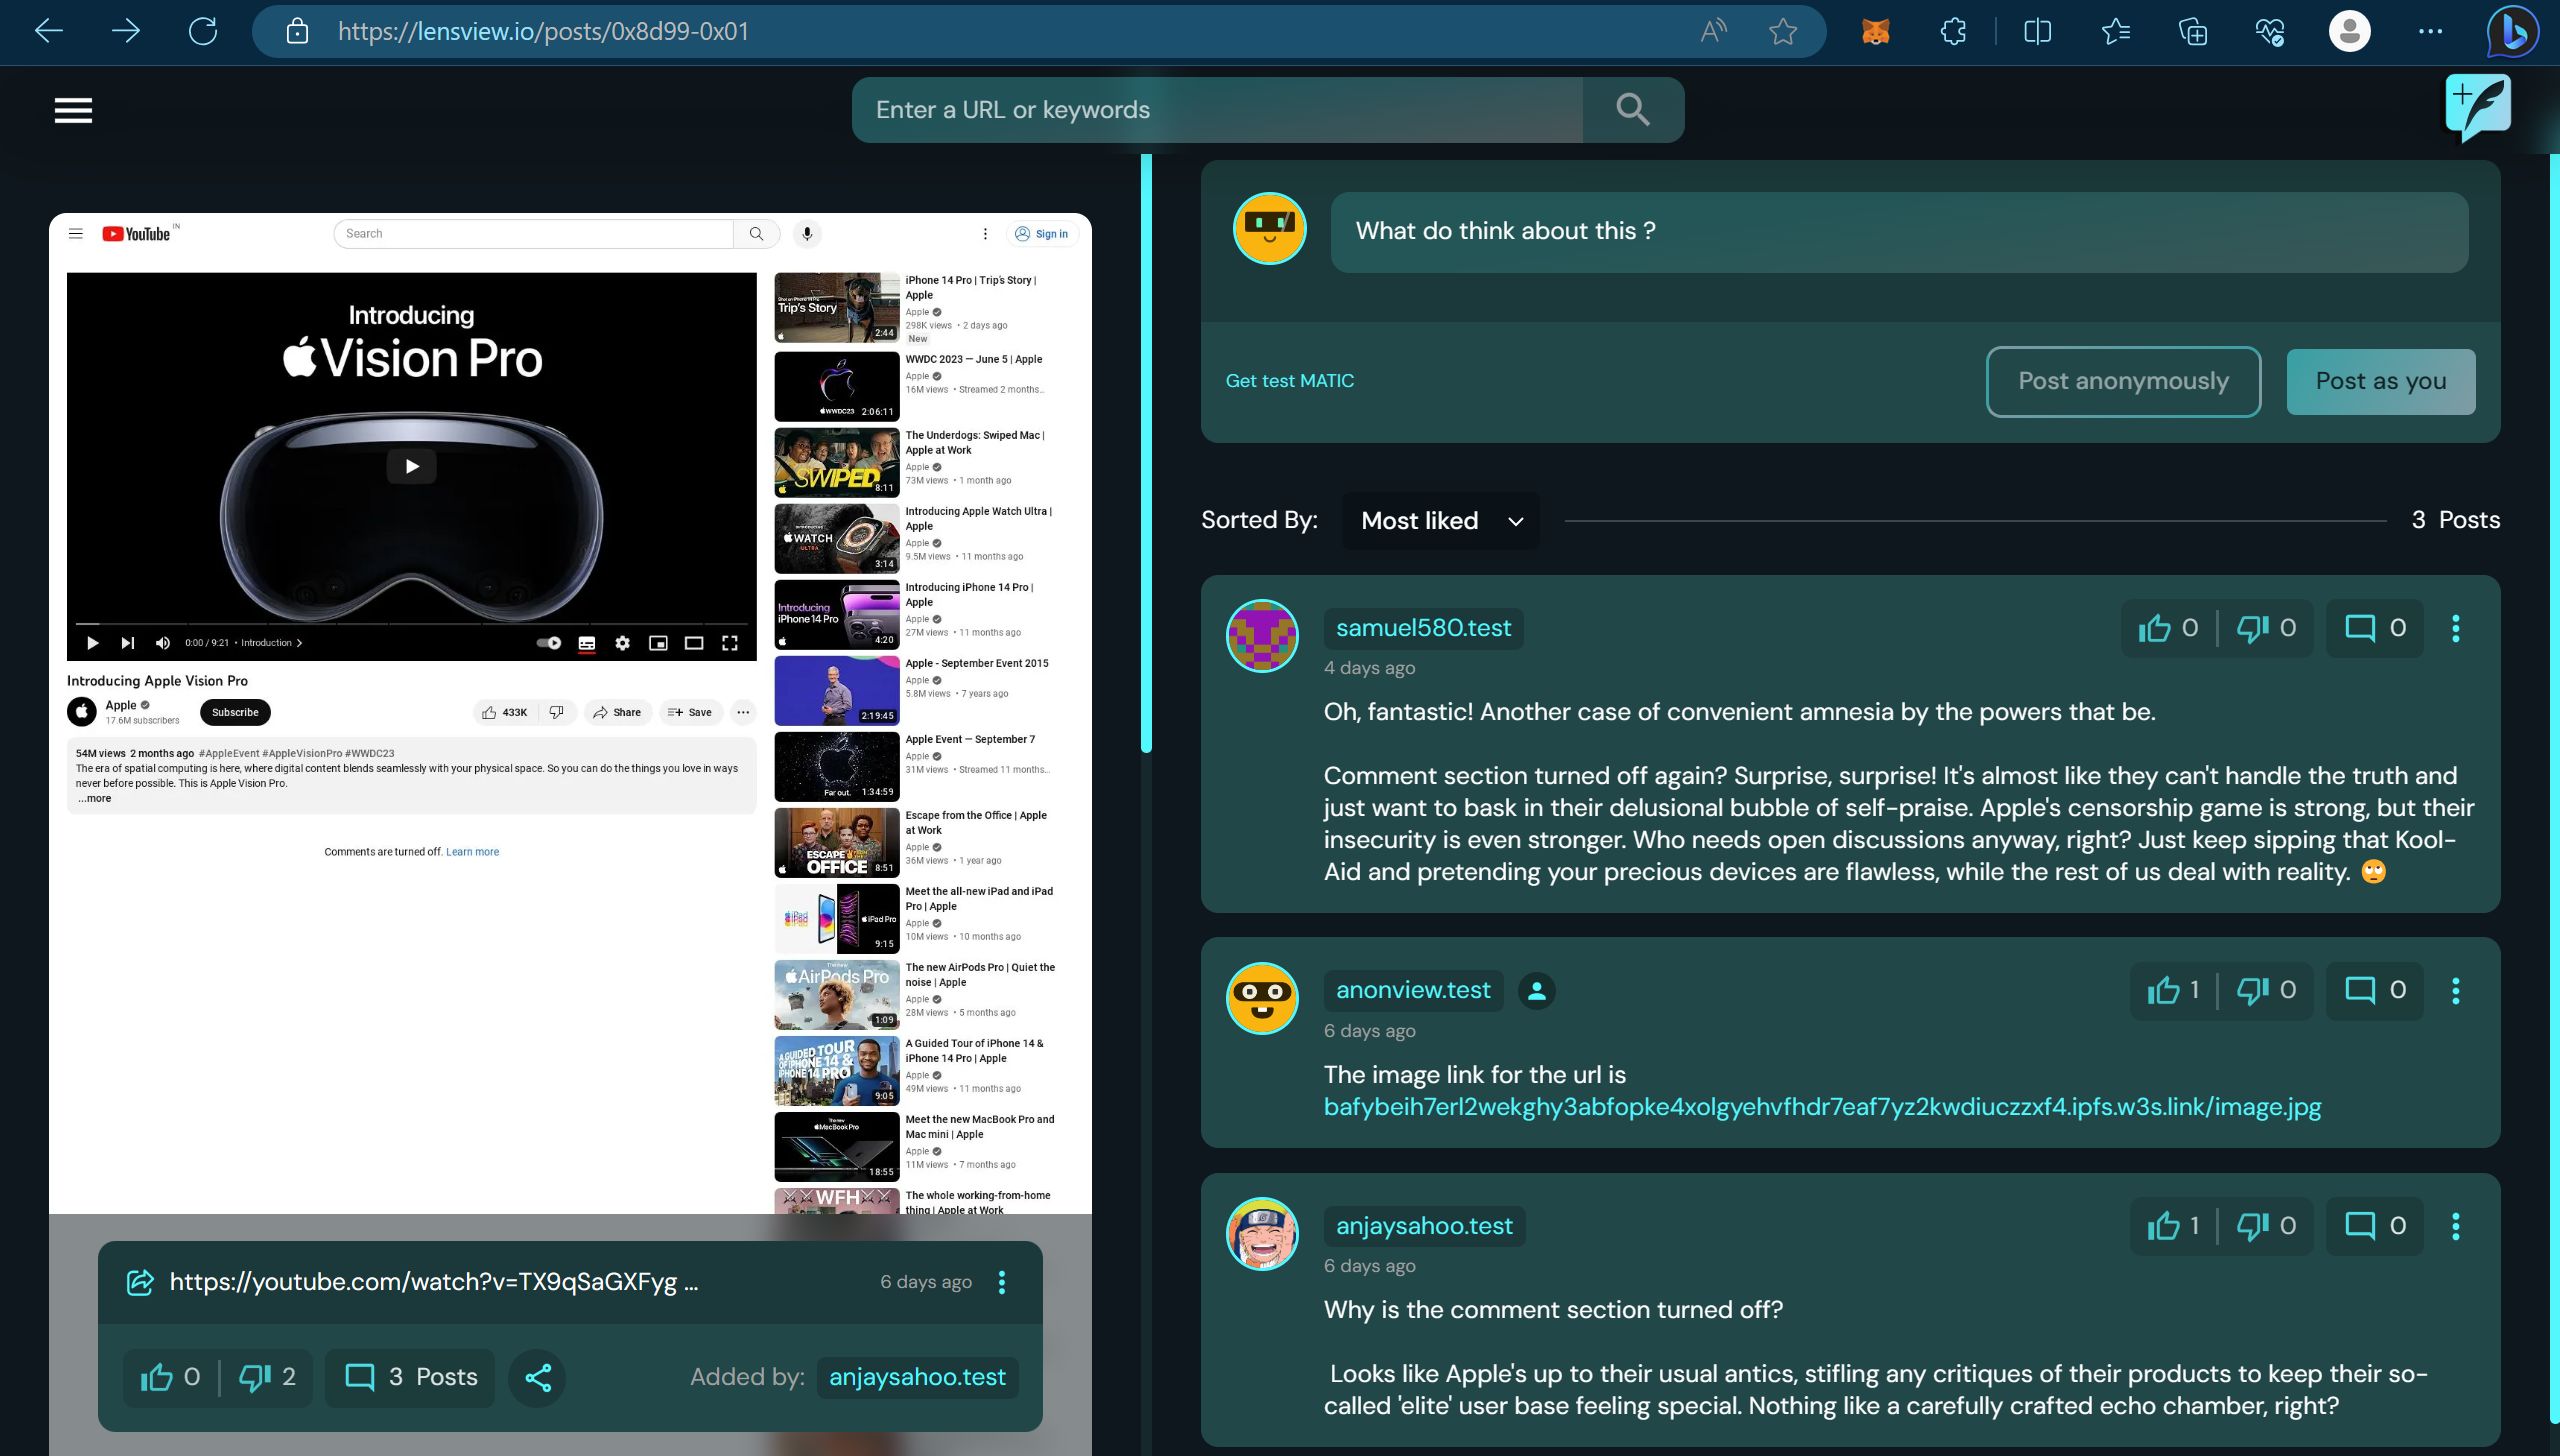Go back with the browser back arrow
The width and height of the screenshot is (2560, 1456).
tap(48, 31)
